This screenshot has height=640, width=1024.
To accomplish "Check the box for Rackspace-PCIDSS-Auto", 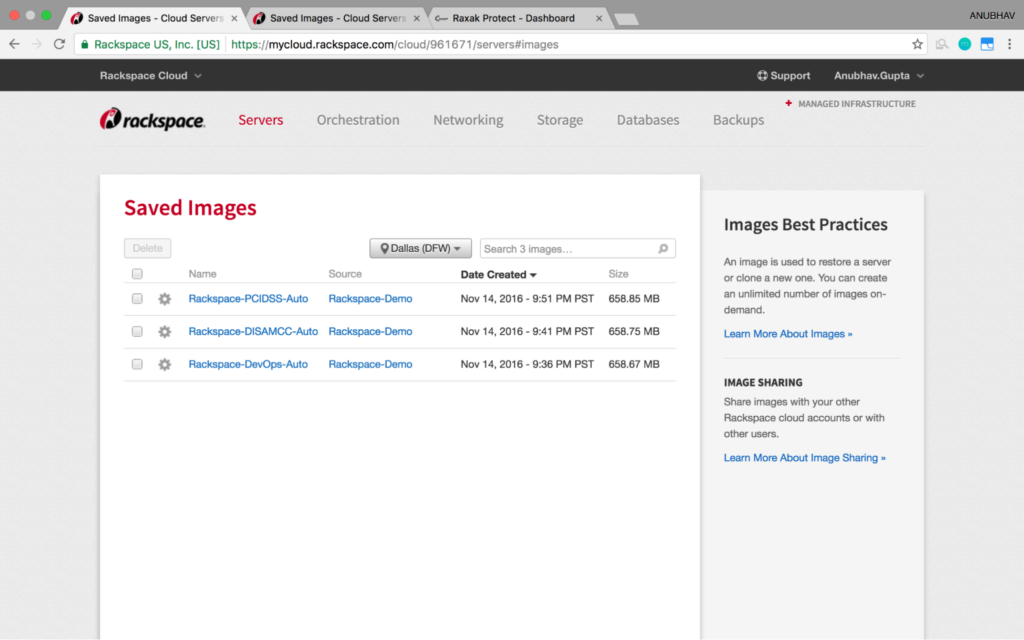I will [137, 298].
